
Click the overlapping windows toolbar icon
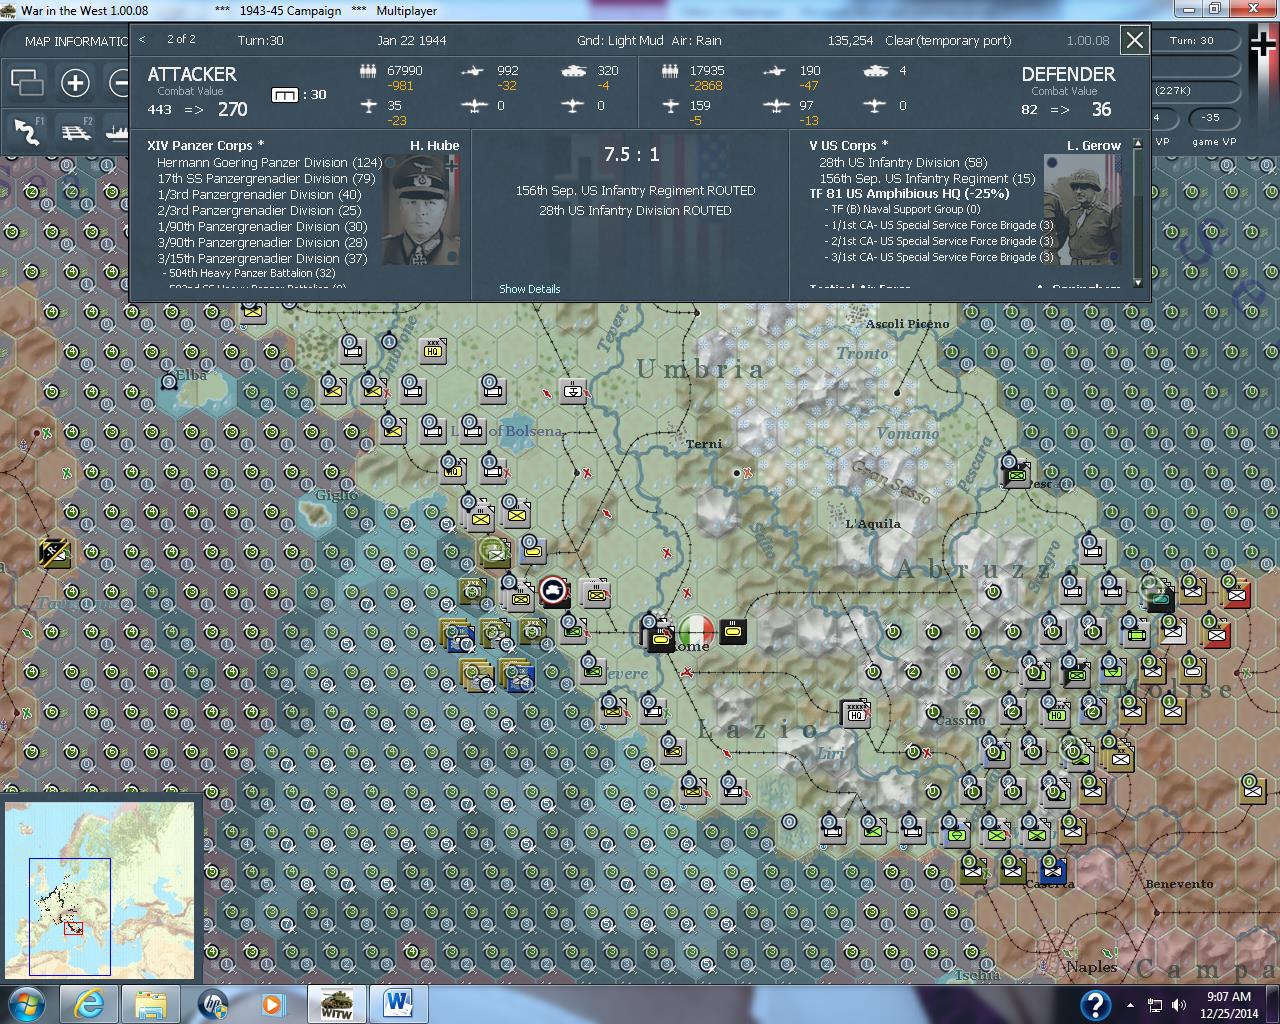27,82
